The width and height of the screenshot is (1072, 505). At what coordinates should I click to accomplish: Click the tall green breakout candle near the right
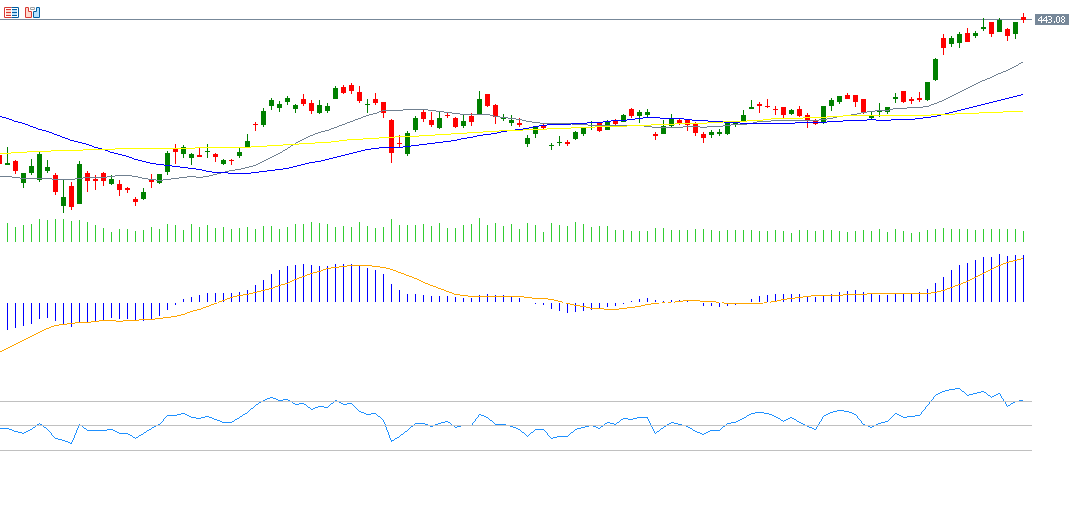coord(935,69)
